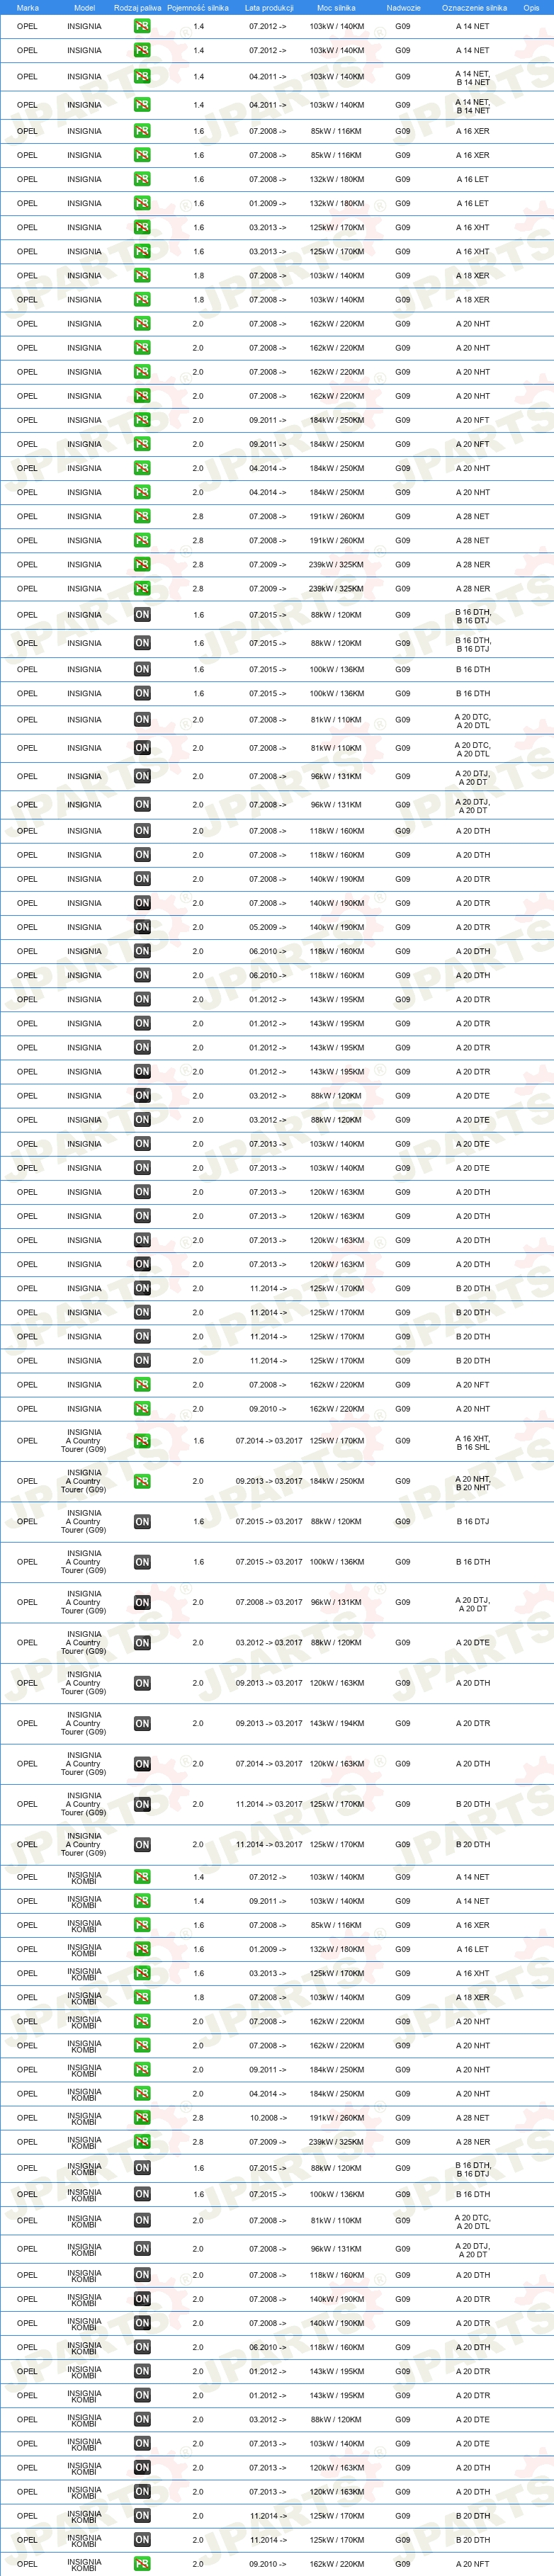The image size is (554, 2576).
Task: Click the Oznaczenie silnika column header
Action: [474, 7]
